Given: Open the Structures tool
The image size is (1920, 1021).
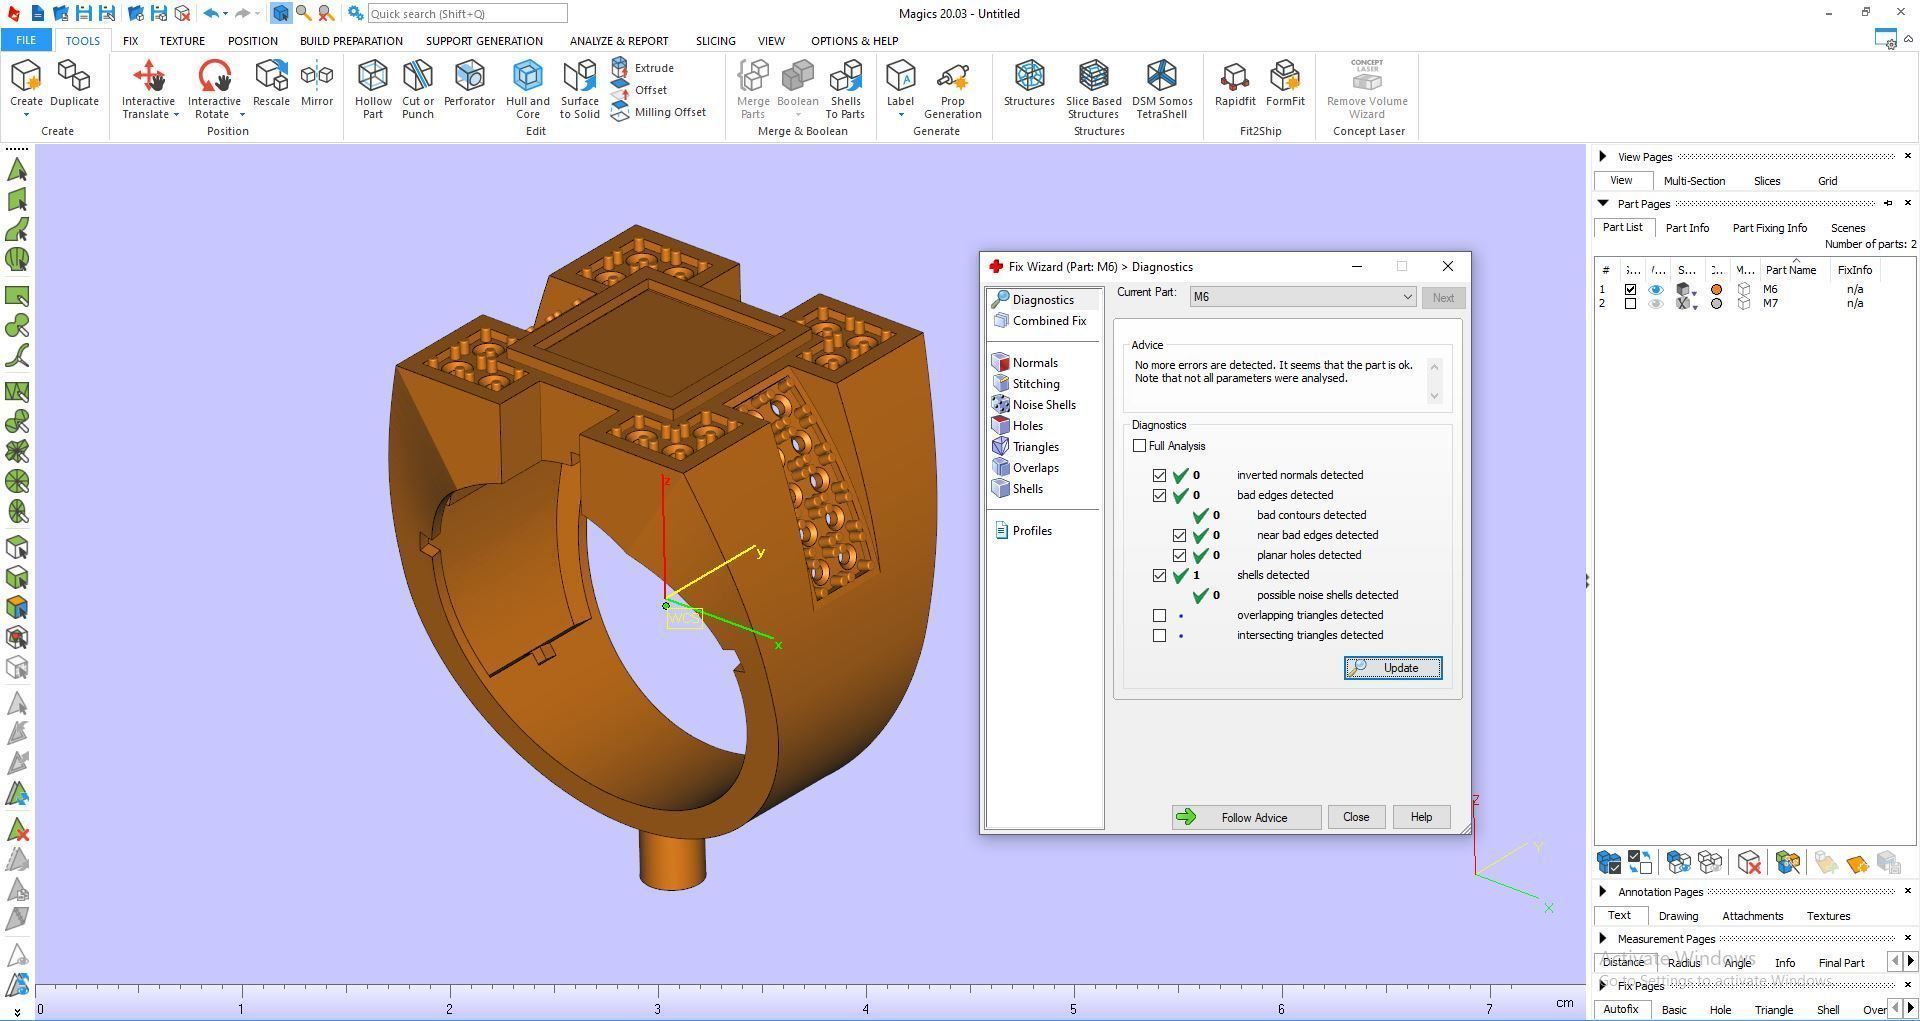Looking at the screenshot, I should click(x=1029, y=84).
